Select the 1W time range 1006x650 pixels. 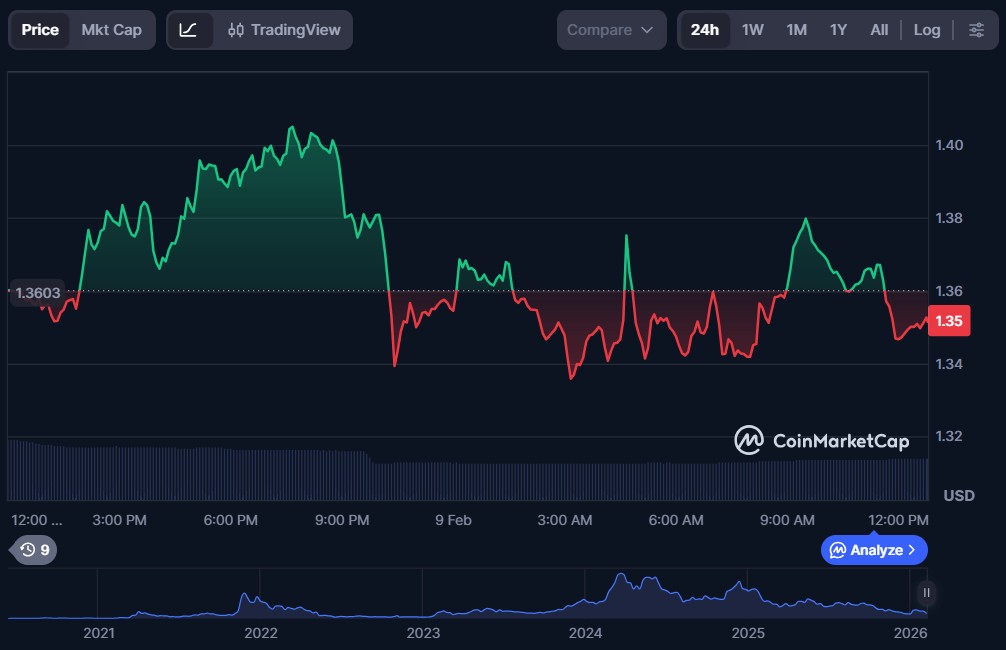753,30
